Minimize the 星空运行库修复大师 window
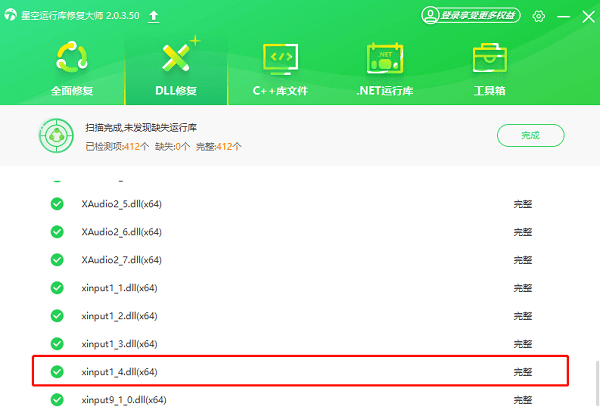The width and height of the screenshot is (600, 413). (563, 16)
